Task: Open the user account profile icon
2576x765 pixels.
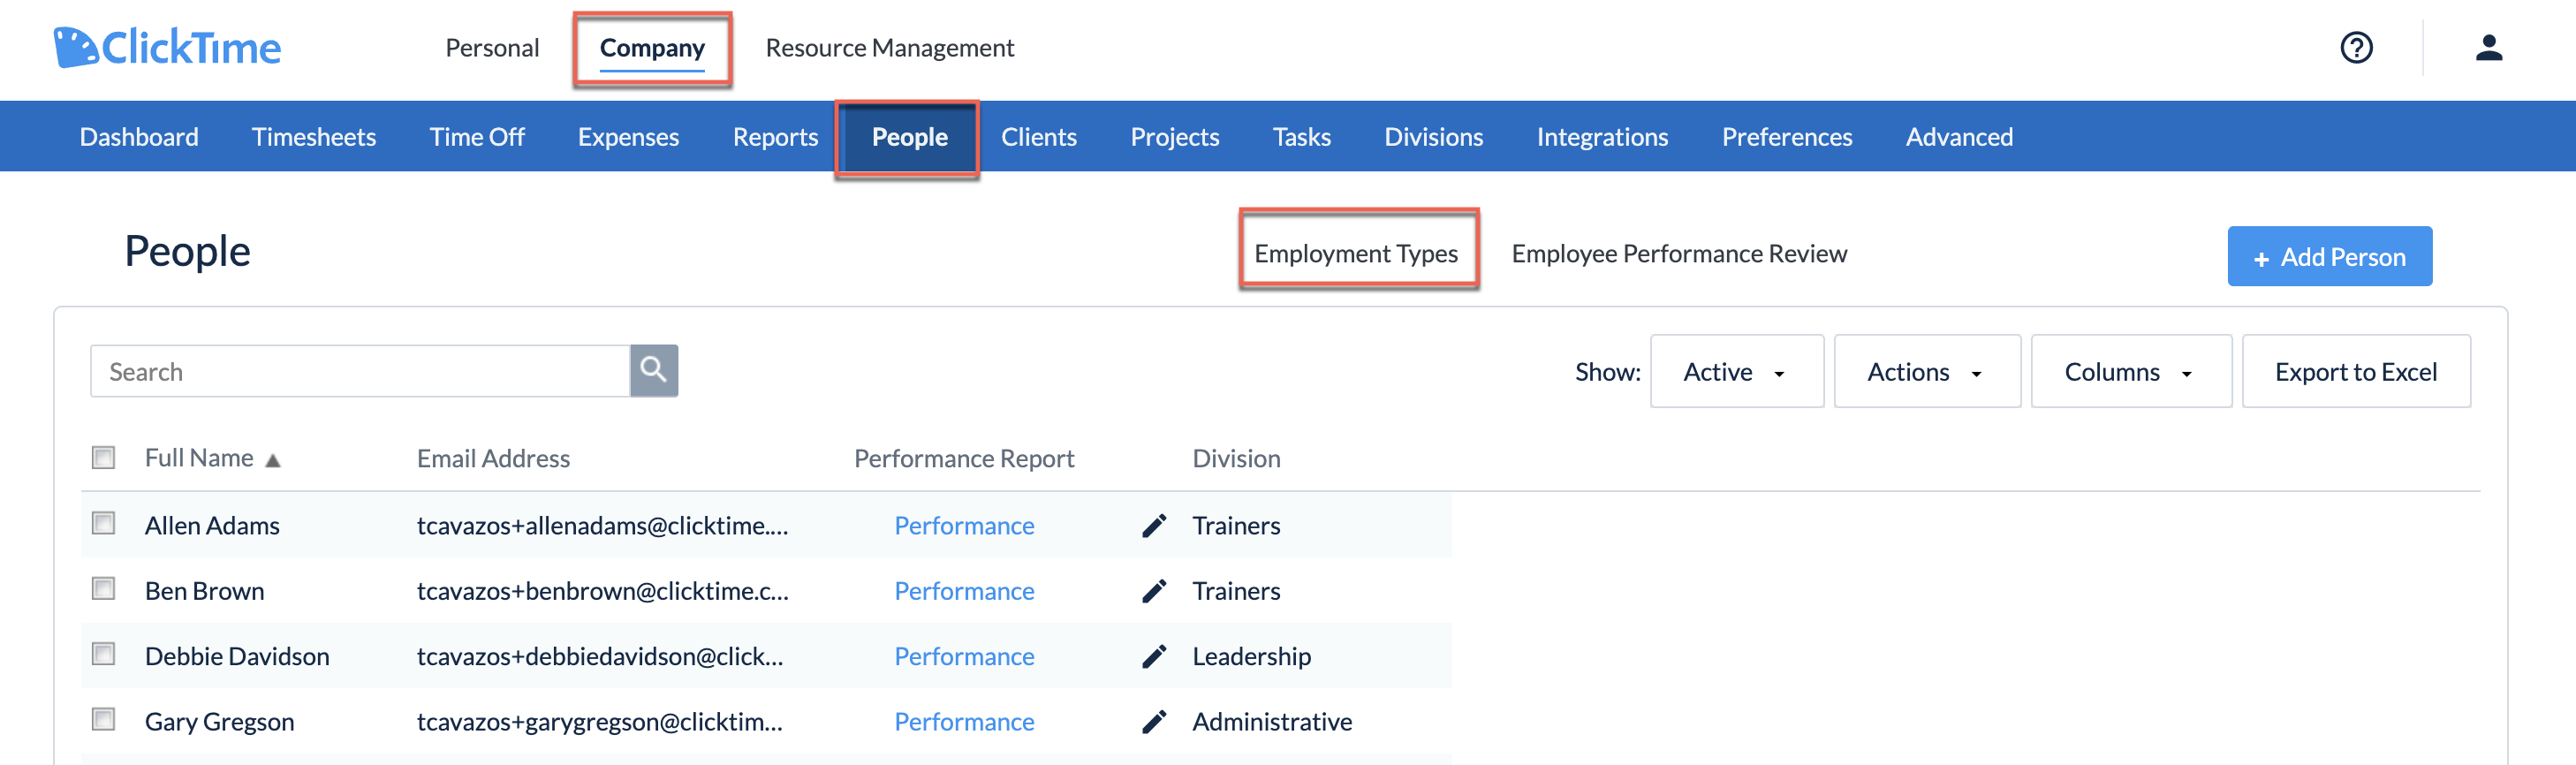Action: [2488, 47]
